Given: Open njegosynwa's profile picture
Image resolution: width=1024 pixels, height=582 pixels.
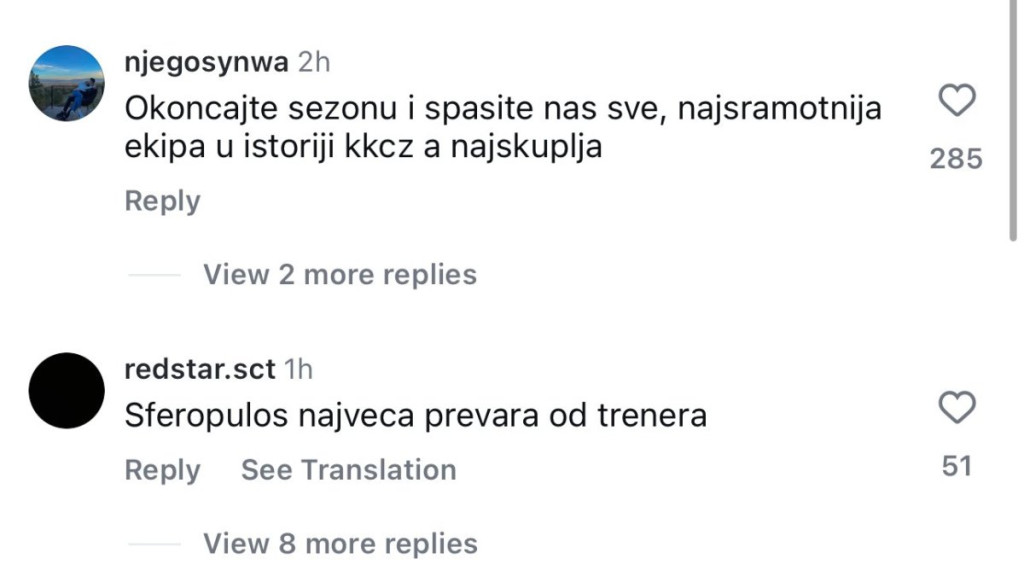Looking at the screenshot, I should pyautogui.click(x=67, y=83).
